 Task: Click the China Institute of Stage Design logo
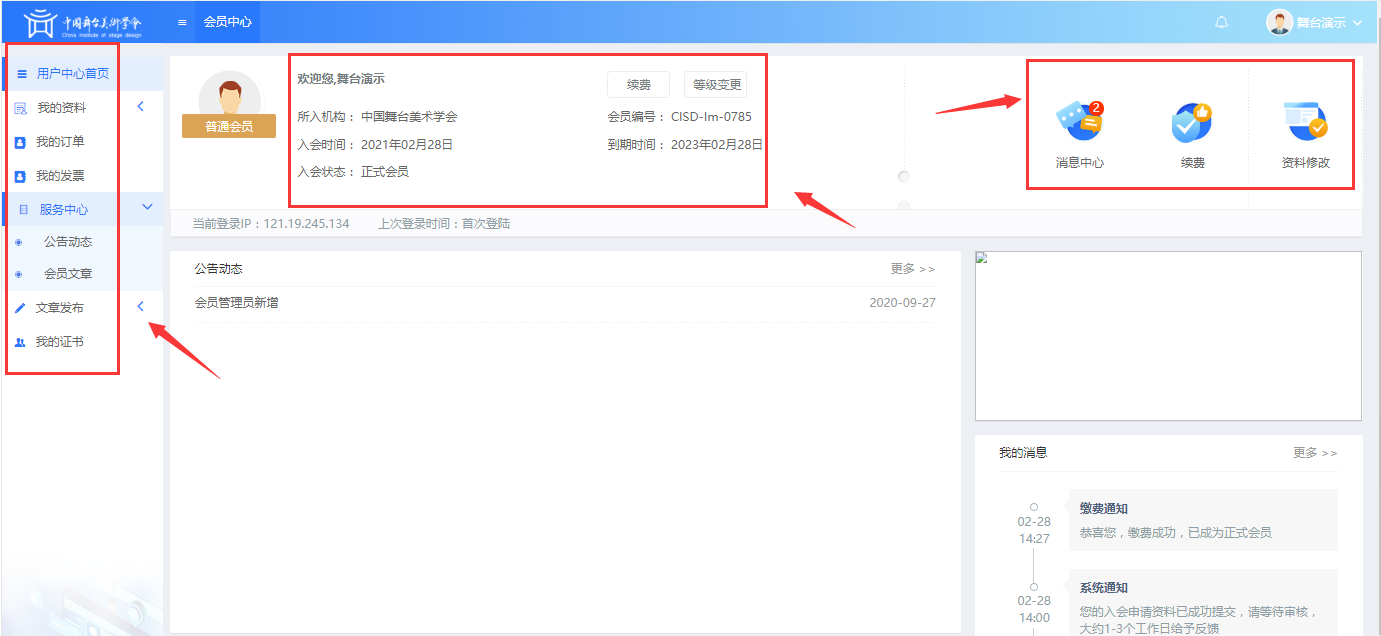pos(83,22)
